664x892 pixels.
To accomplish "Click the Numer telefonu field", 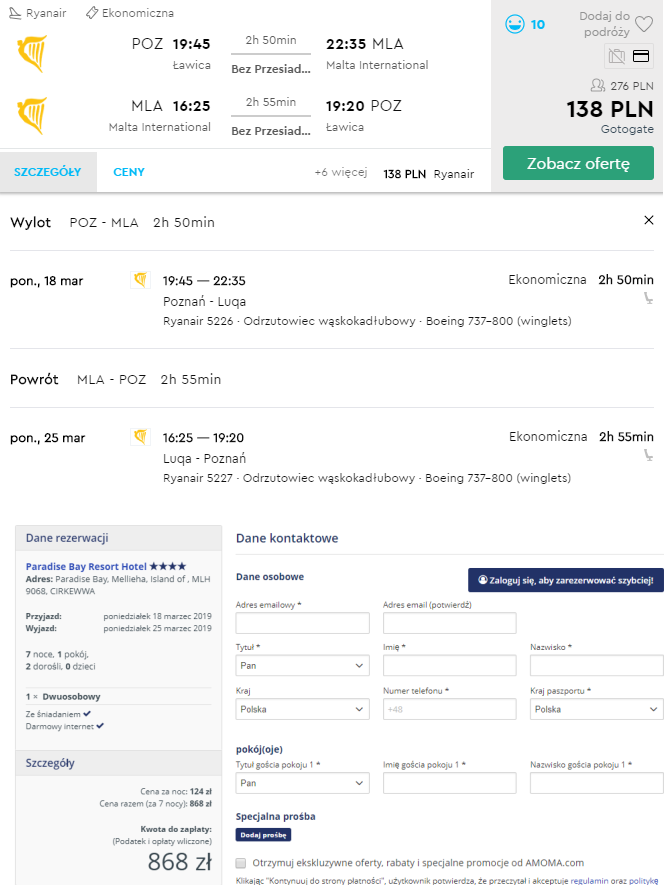I will click(449, 709).
